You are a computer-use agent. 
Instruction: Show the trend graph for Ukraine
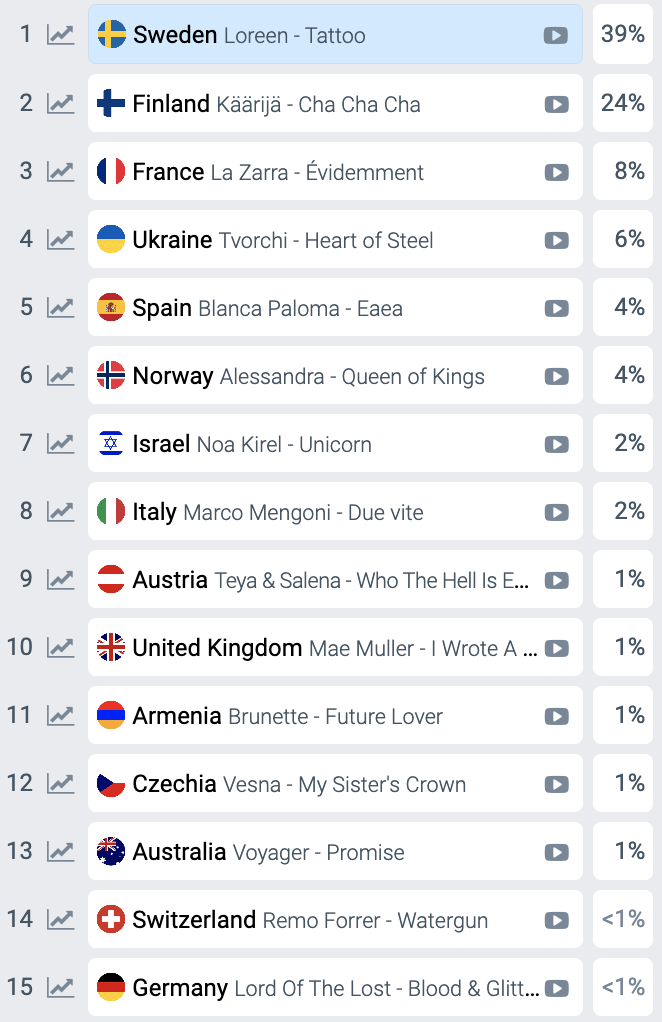[x=60, y=239]
